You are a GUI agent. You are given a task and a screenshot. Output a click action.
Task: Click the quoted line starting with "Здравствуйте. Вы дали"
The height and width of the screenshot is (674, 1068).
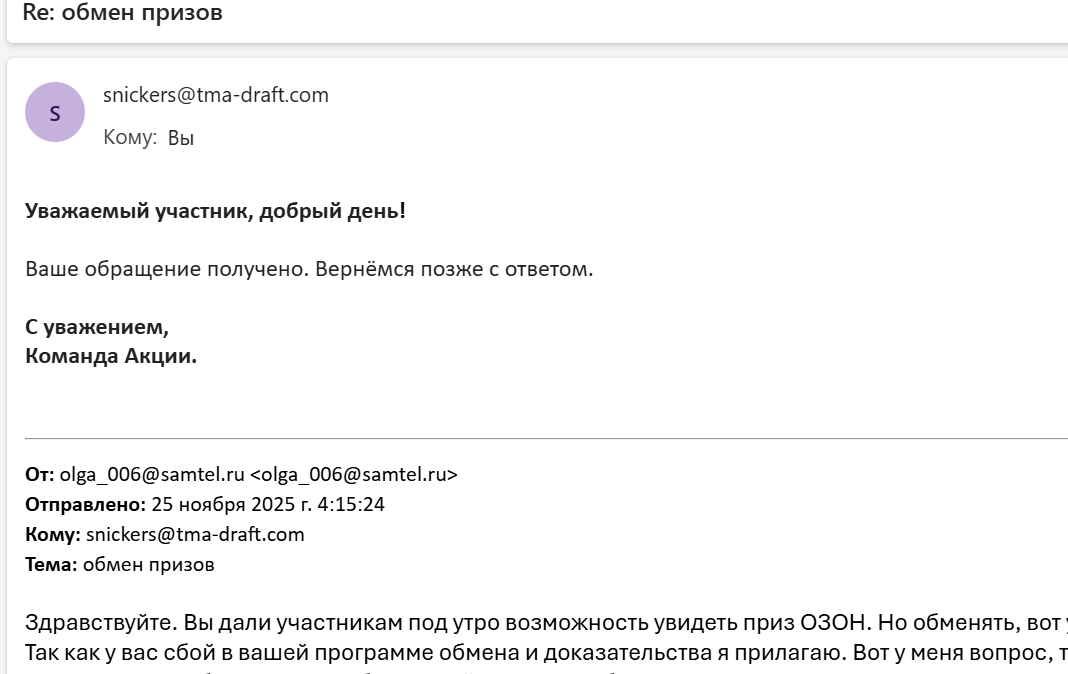tap(400, 623)
